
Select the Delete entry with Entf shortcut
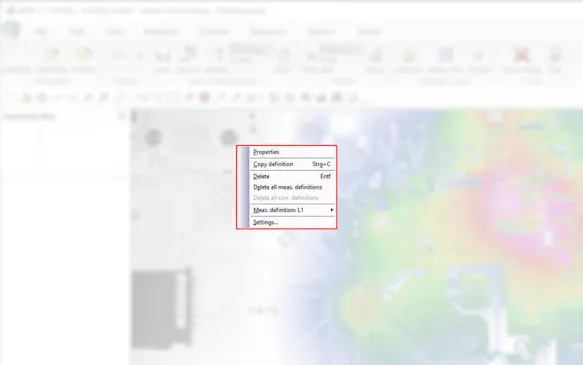(x=292, y=177)
